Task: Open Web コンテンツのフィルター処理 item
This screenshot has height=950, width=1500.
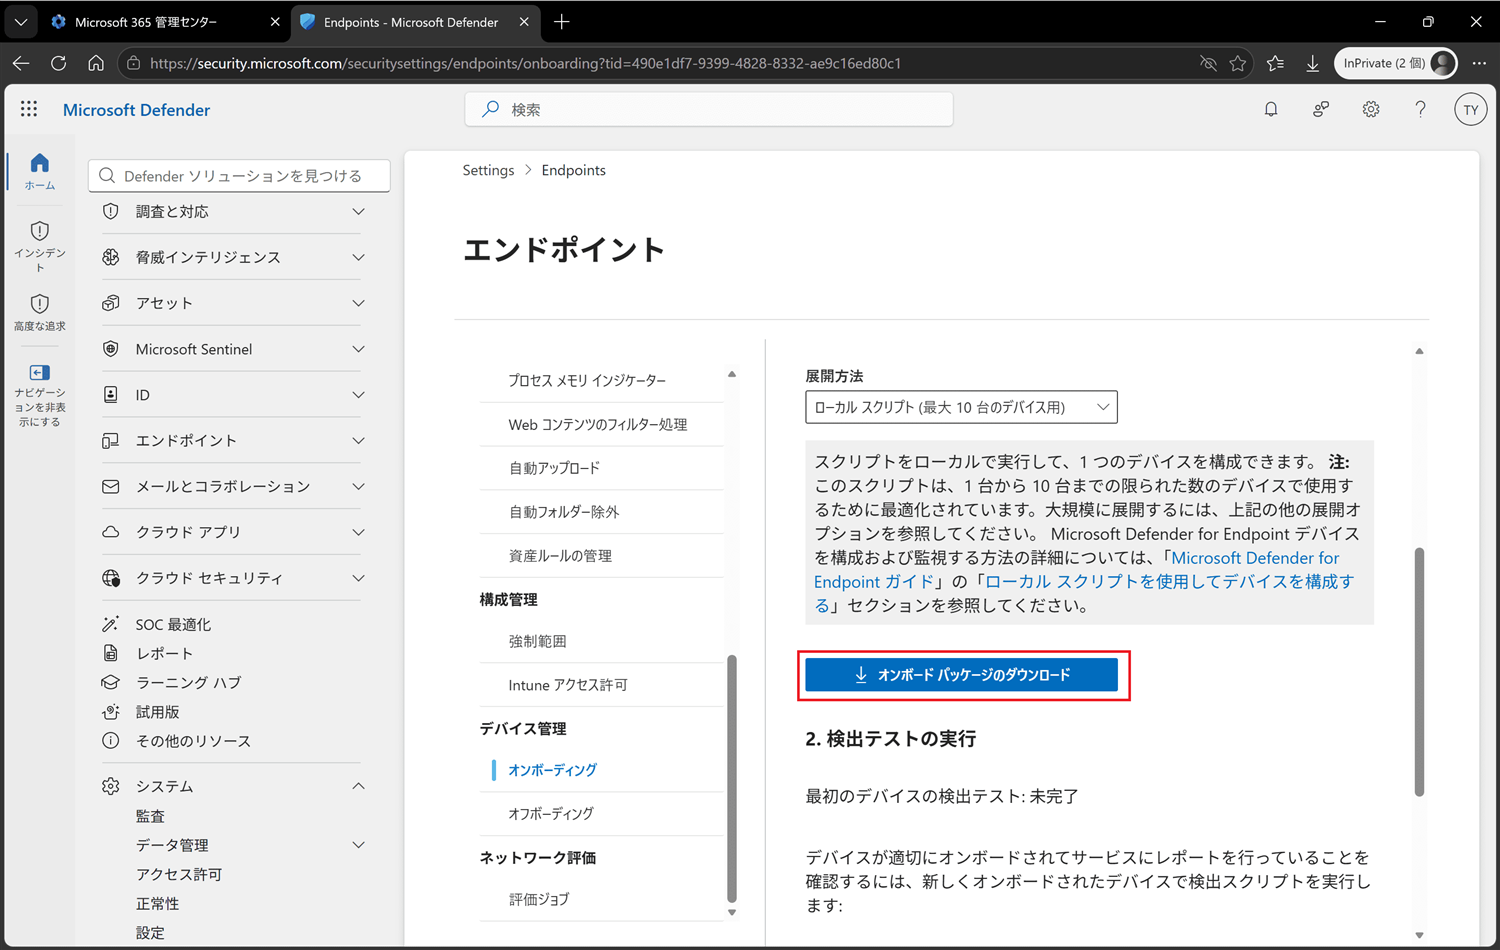Action: pyautogui.click(x=598, y=424)
